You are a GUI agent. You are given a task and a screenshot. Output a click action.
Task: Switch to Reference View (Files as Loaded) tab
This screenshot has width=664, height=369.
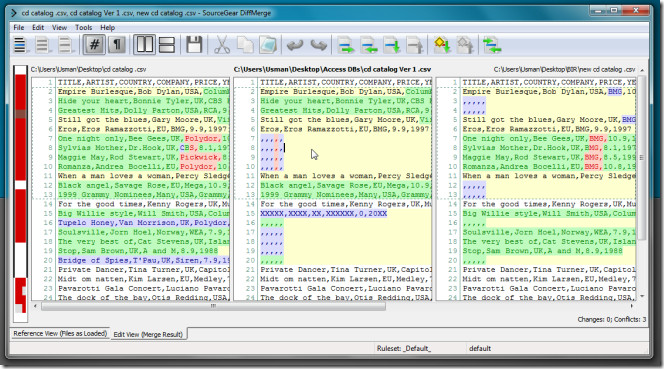(60, 333)
